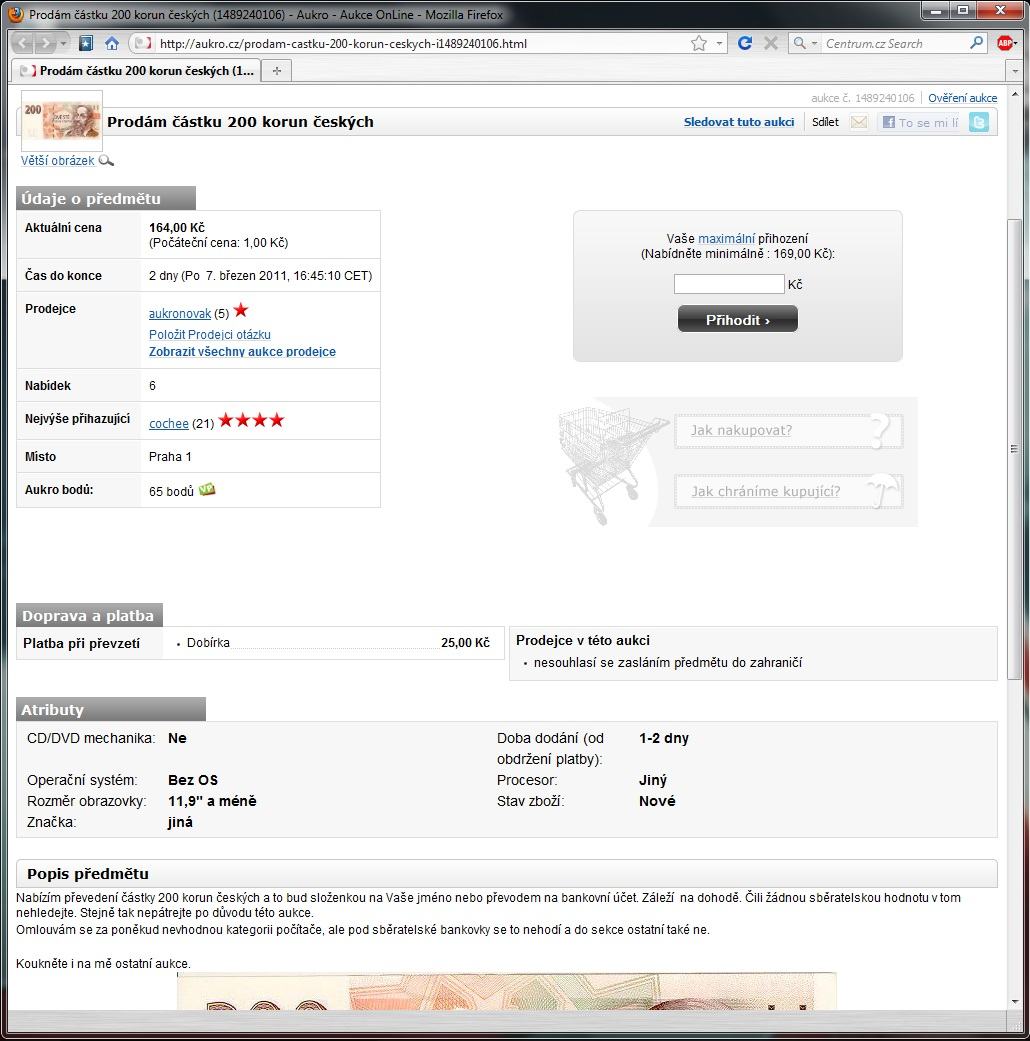Click the 200 Kč banknote thumbnail
This screenshot has width=1030, height=1041.
[x=62, y=120]
